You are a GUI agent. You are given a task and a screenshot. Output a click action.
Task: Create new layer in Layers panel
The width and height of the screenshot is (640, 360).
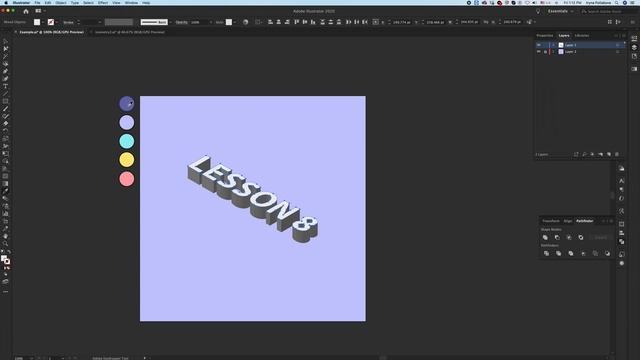[609, 154]
